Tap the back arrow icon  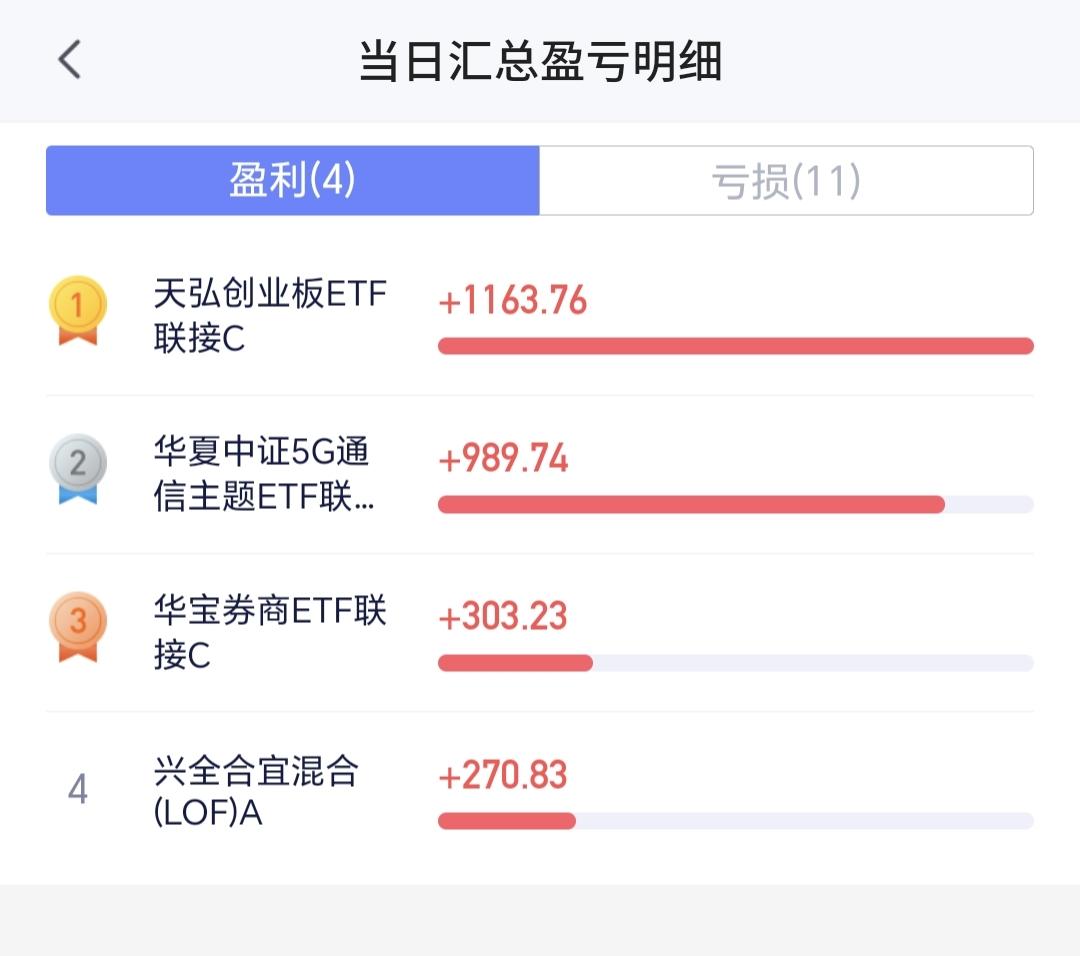(69, 60)
